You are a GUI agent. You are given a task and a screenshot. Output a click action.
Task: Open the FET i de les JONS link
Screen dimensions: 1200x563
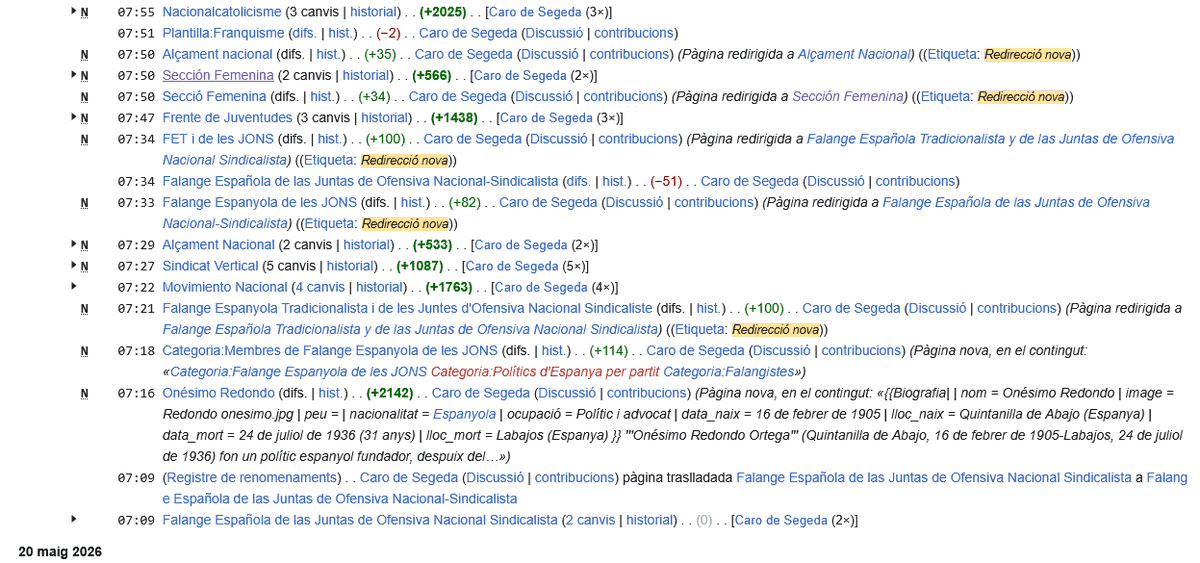pos(216,139)
